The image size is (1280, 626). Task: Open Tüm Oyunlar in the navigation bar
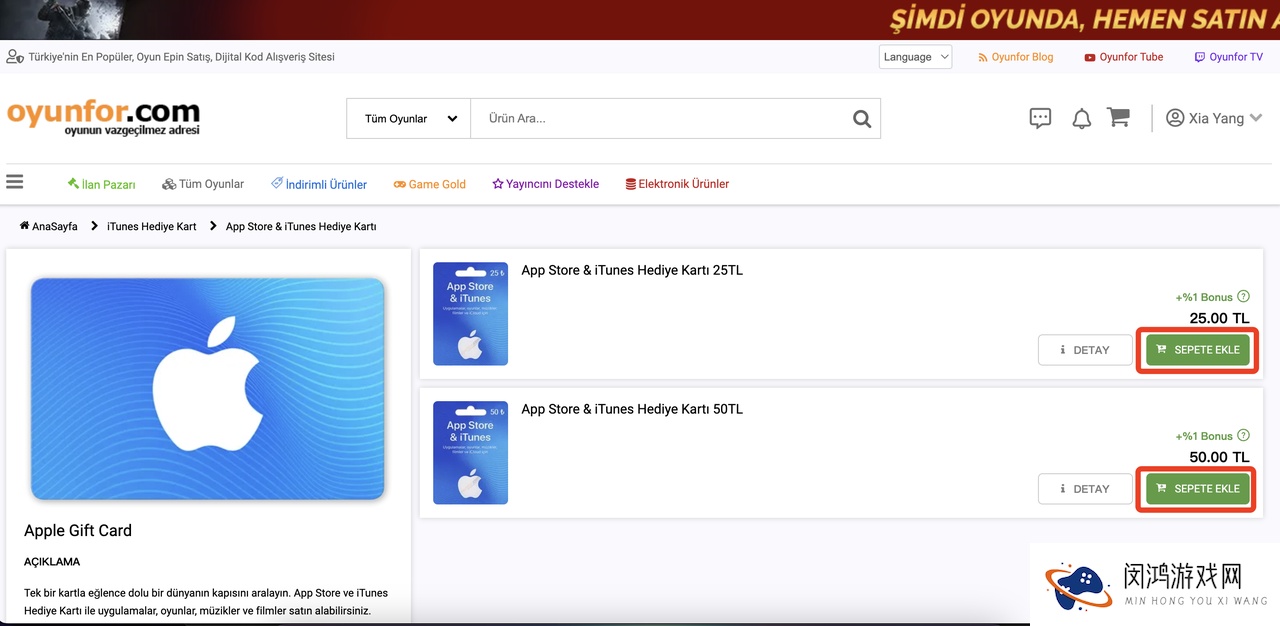[203, 184]
